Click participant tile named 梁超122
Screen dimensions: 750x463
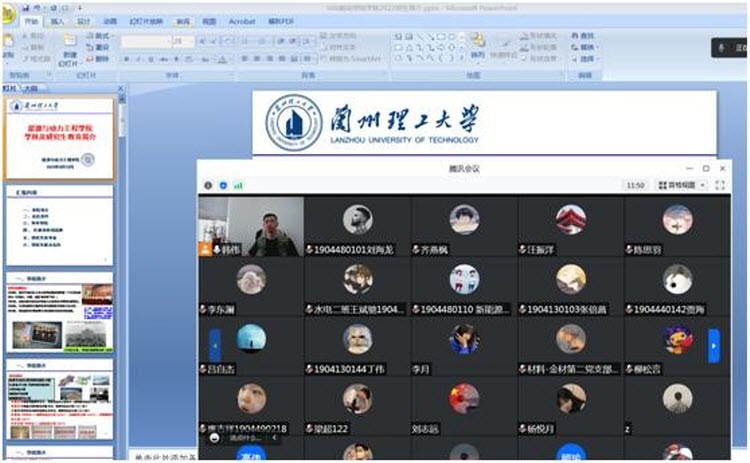(357, 410)
